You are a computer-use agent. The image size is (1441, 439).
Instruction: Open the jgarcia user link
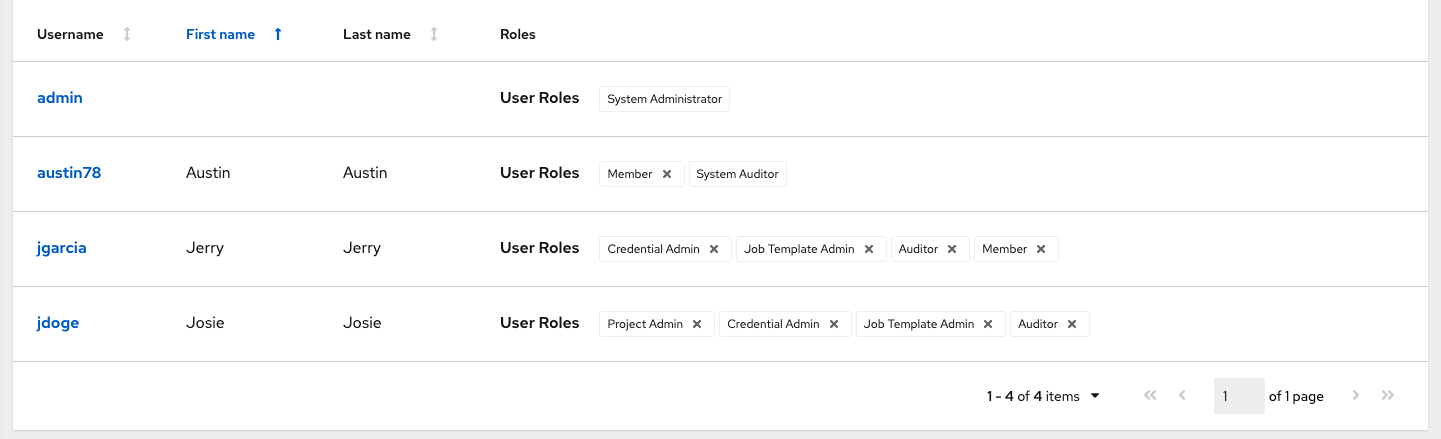click(x=62, y=248)
